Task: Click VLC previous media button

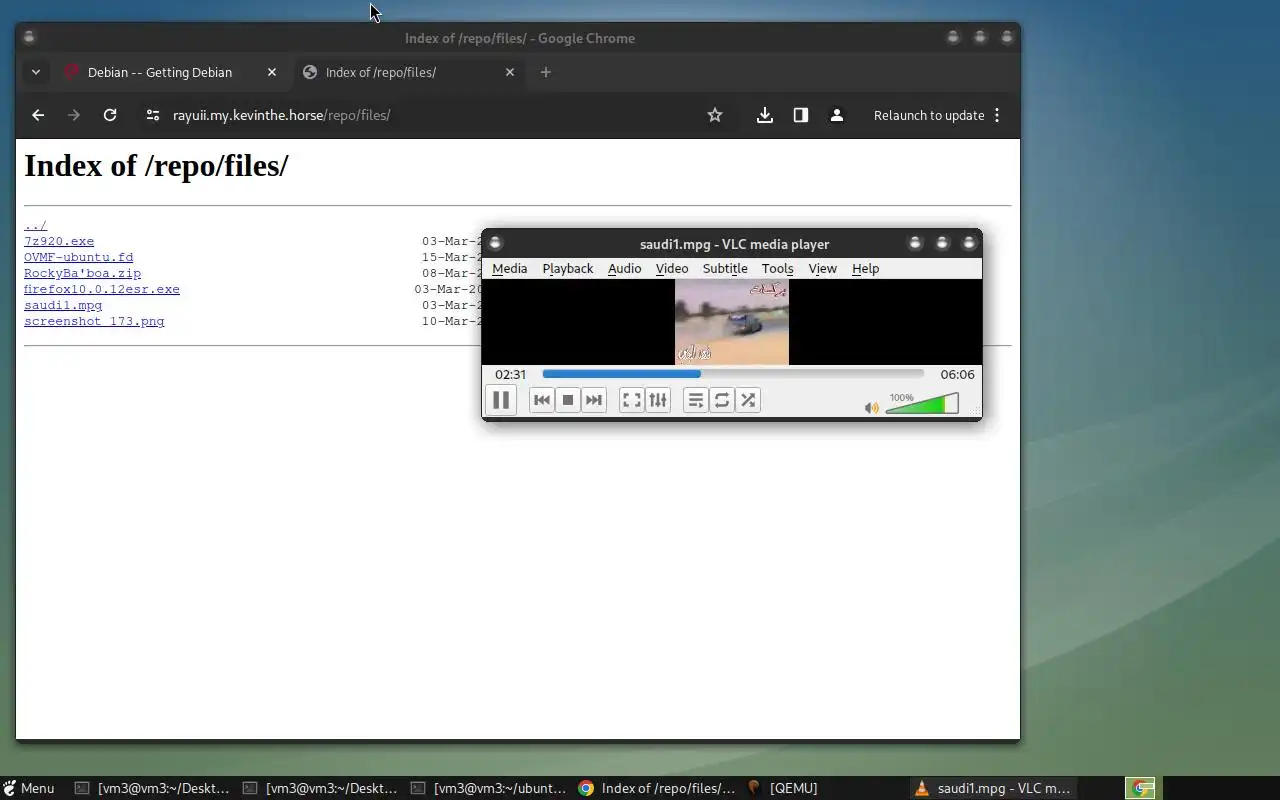Action: 542,400
